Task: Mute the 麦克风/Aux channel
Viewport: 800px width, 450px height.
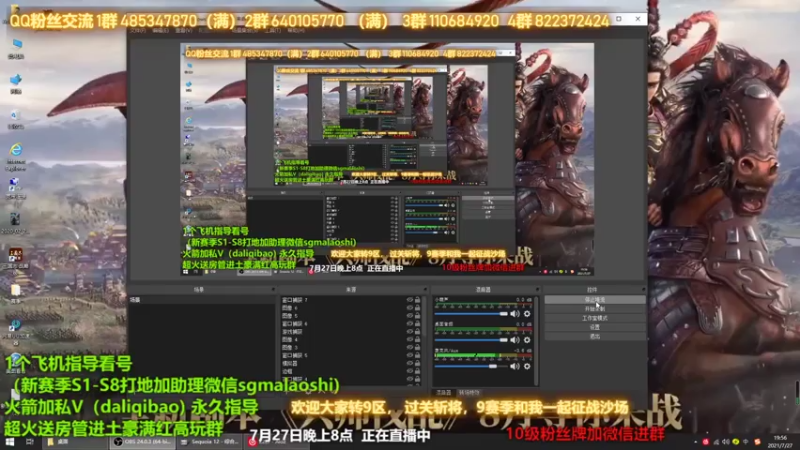Action: point(515,366)
